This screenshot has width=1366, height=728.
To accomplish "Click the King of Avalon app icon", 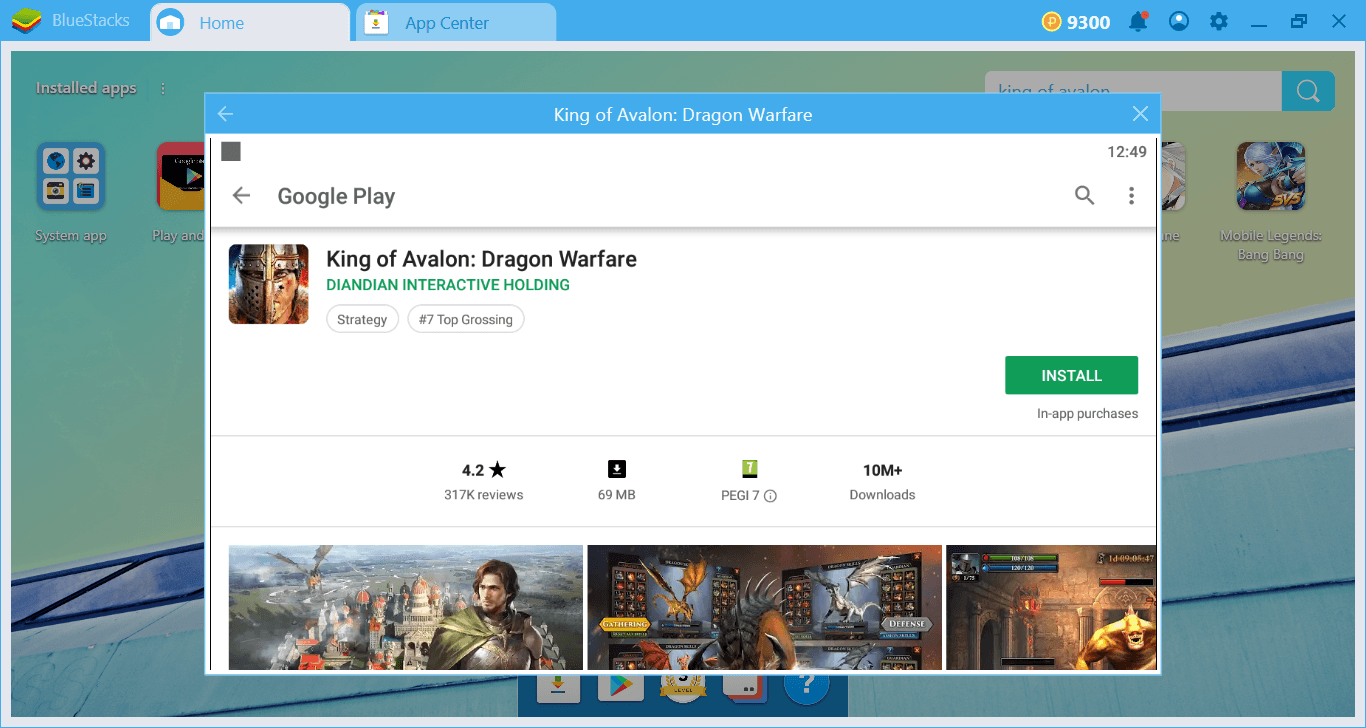I will pyautogui.click(x=268, y=284).
